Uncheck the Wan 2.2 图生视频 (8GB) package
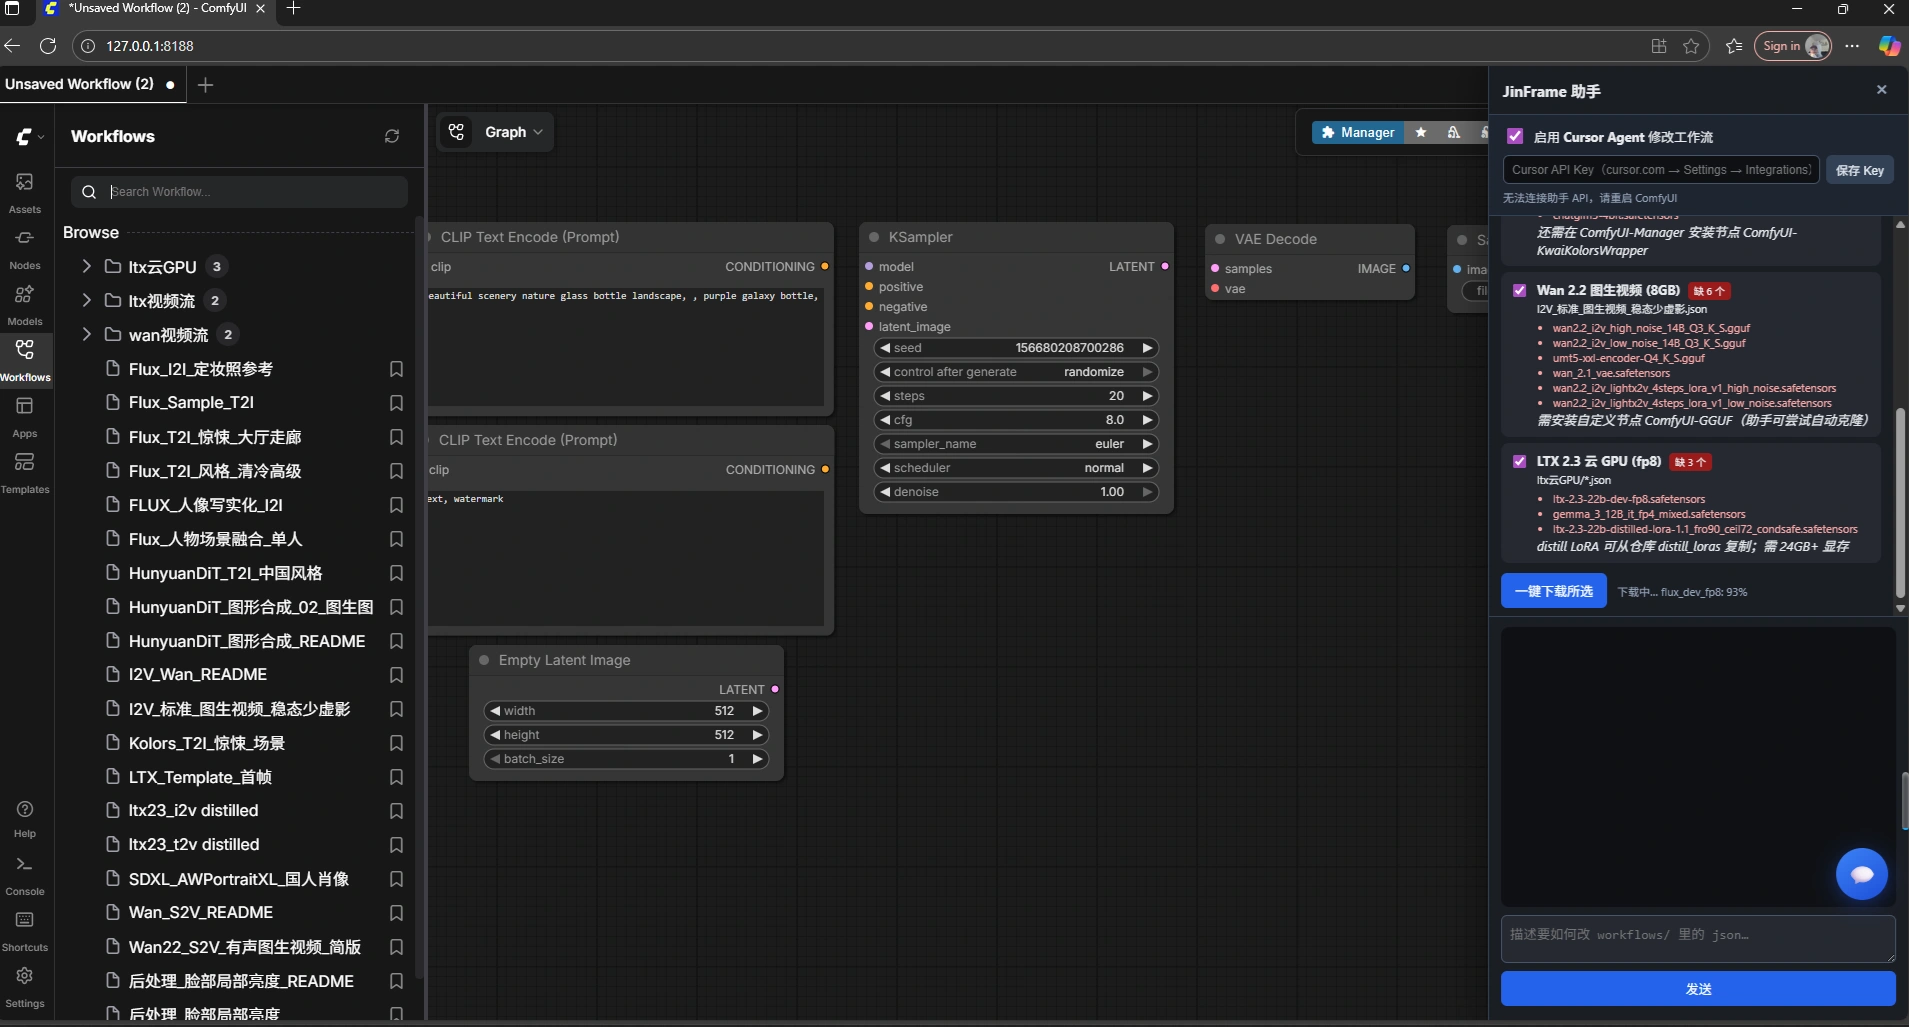The image size is (1909, 1027). 1520,291
